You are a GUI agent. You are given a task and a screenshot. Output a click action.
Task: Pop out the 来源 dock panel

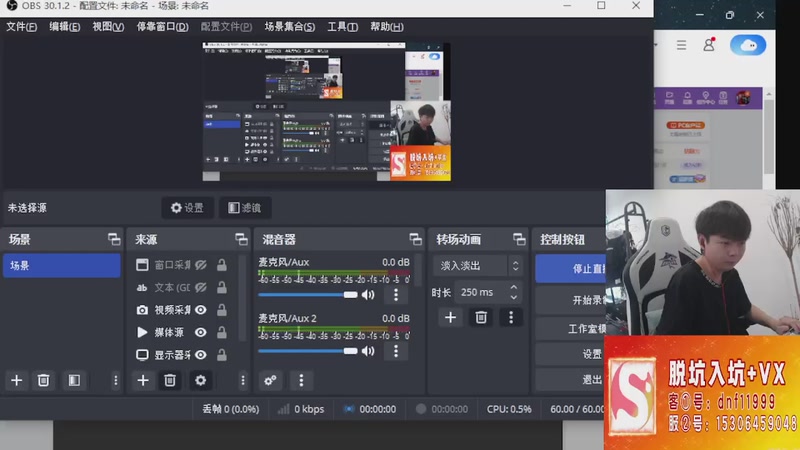click(241, 239)
